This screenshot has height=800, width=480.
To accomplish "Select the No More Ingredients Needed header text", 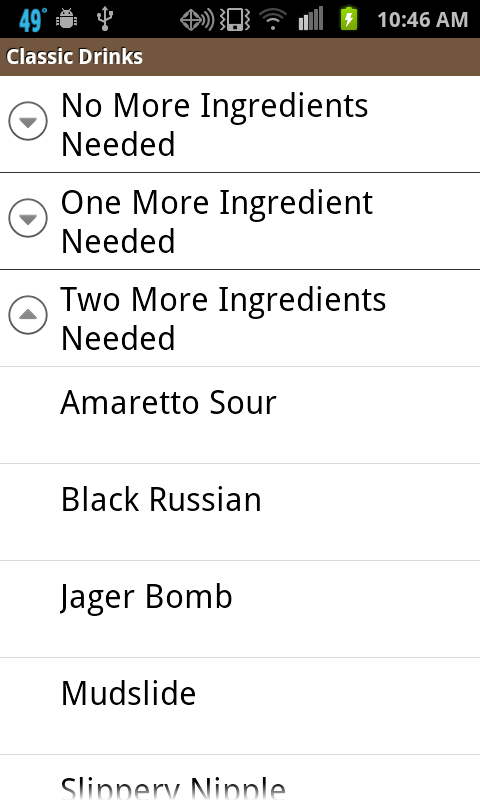I will click(x=214, y=124).
